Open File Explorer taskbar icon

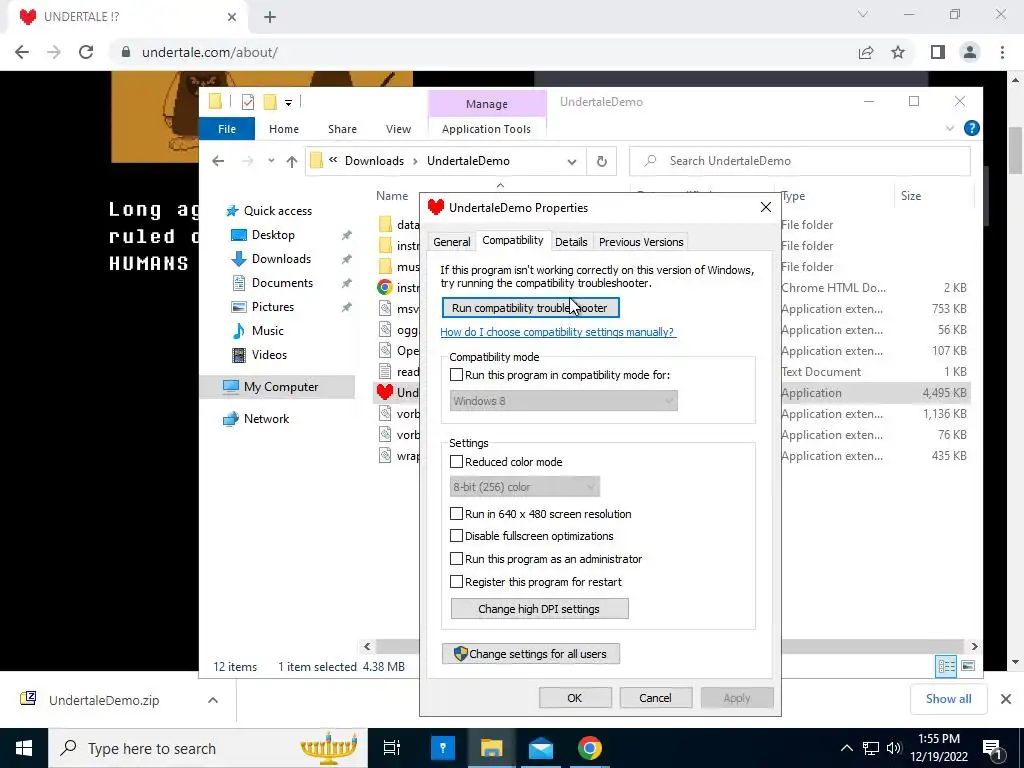click(x=492, y=748)
